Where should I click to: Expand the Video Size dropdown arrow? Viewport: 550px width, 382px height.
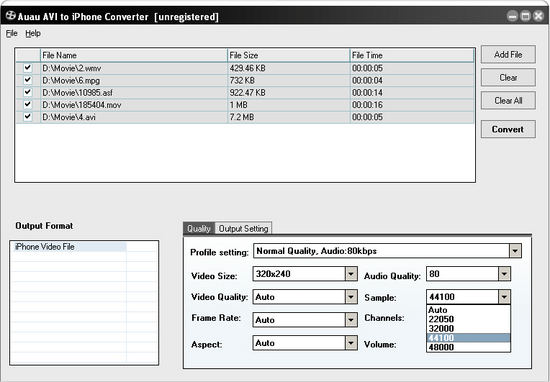(x=351, y=274)
